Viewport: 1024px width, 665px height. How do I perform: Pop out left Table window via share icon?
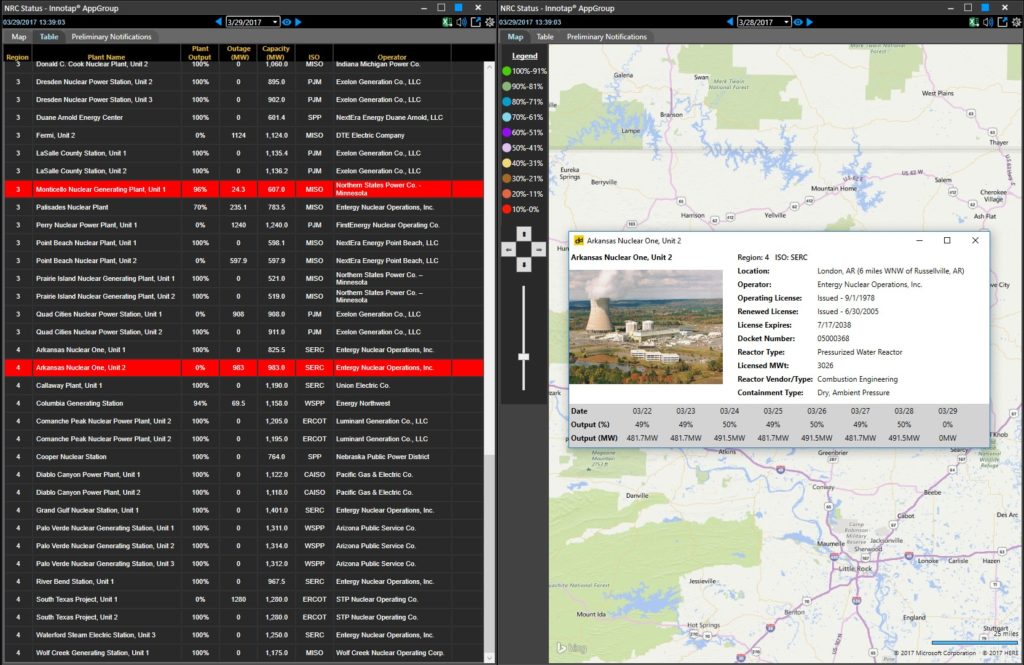pyautogui.click(x=476, y=22)
